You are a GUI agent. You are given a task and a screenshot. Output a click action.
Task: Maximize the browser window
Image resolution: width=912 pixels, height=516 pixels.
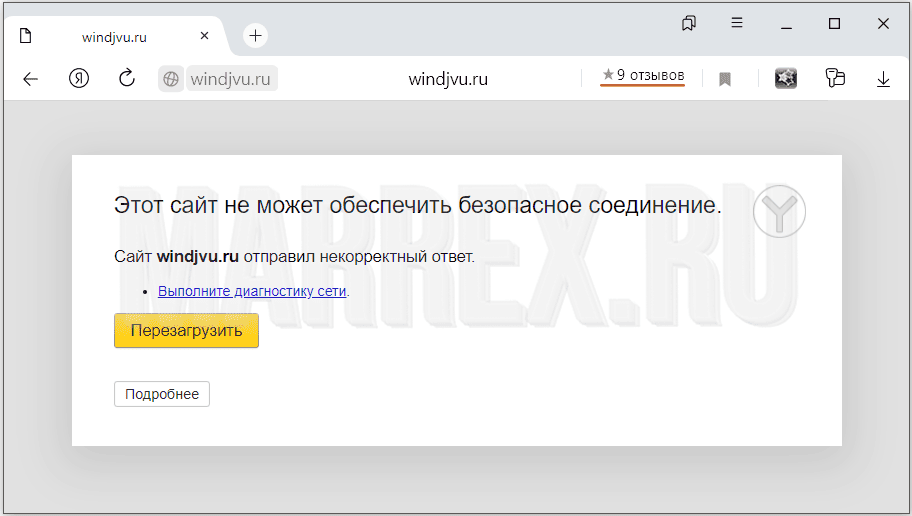(835, 23)
